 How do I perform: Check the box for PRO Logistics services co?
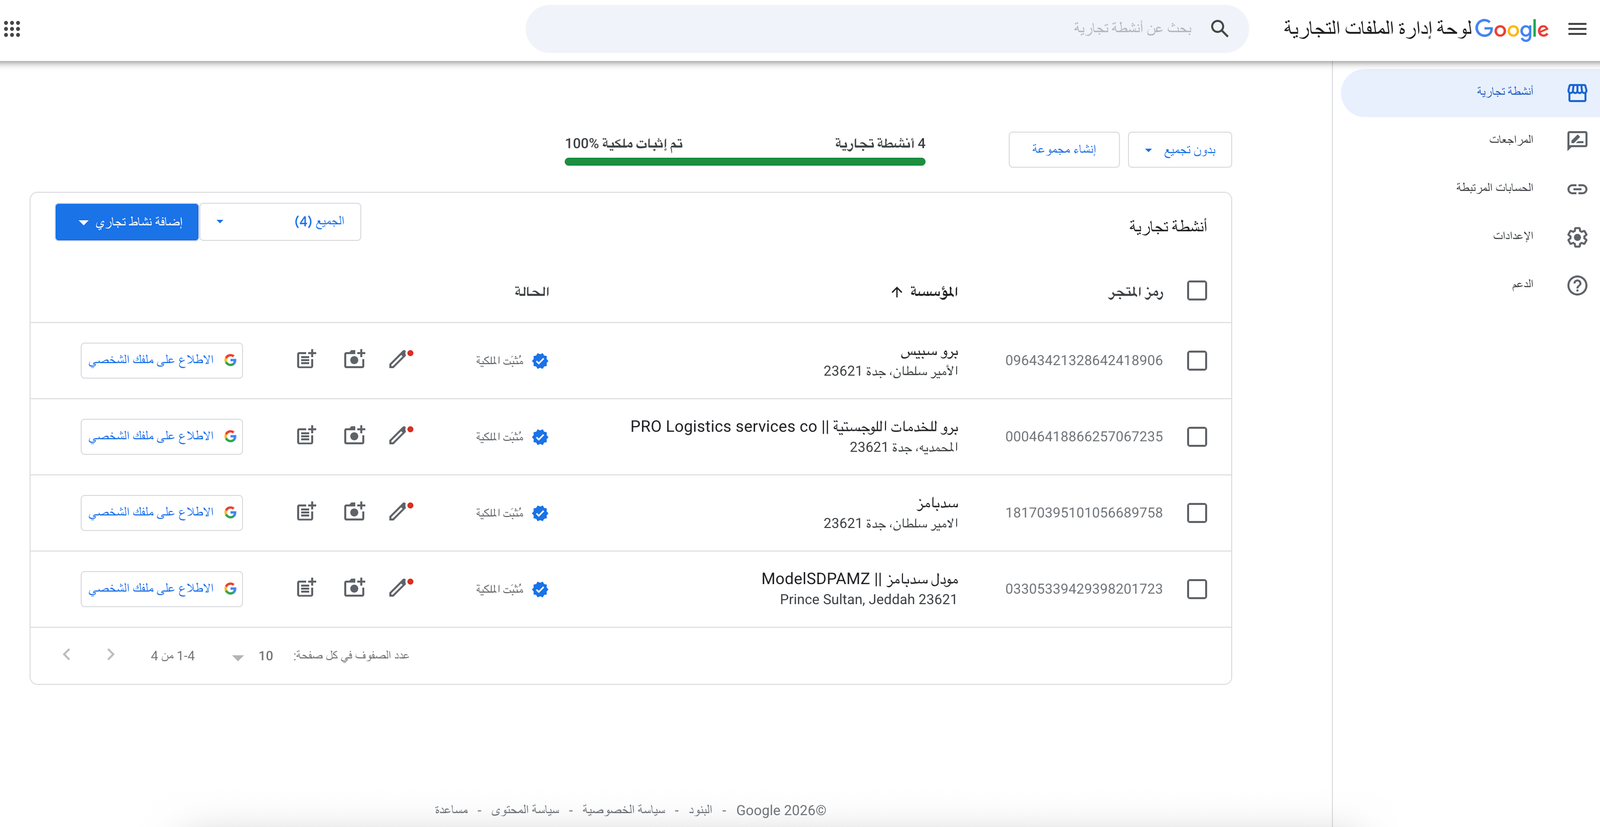point(1197,437)
